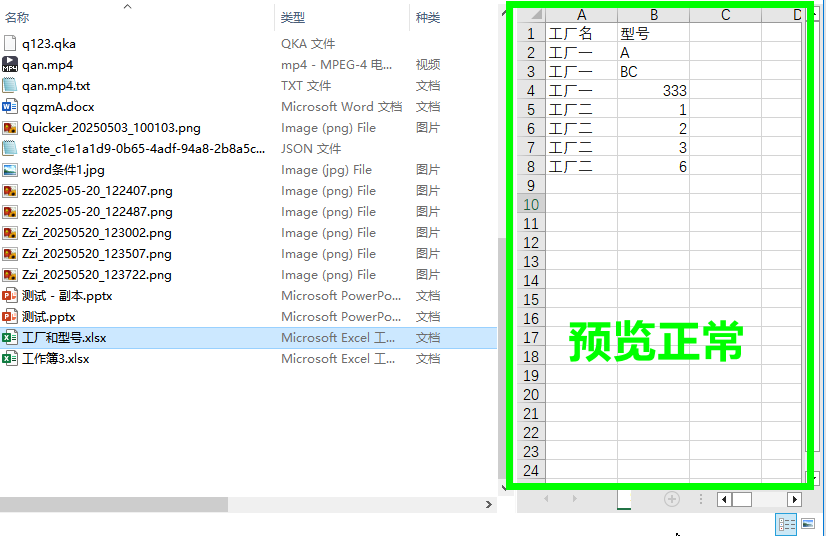The height and width of the screenshot is (536, 826).
Task: Toggle sort direction arrow above 名称
Action: (127, 6)
